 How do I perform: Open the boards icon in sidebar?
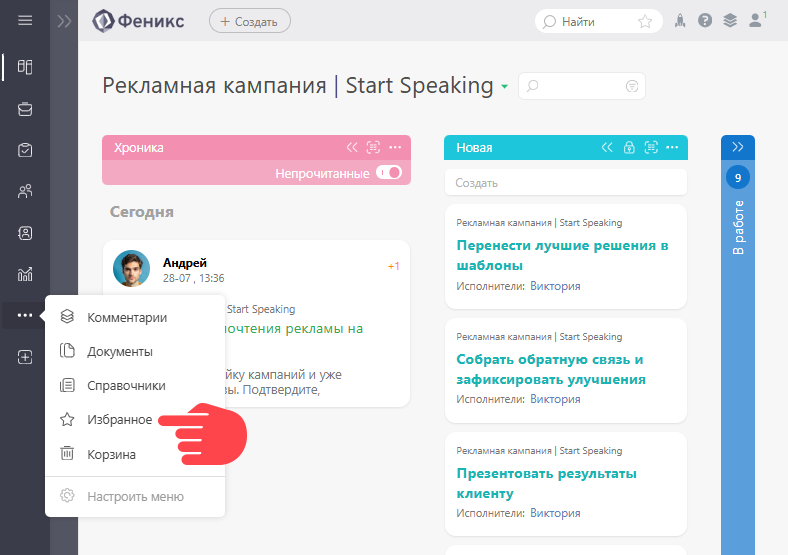pyautogui.click(x=25, y=67)
